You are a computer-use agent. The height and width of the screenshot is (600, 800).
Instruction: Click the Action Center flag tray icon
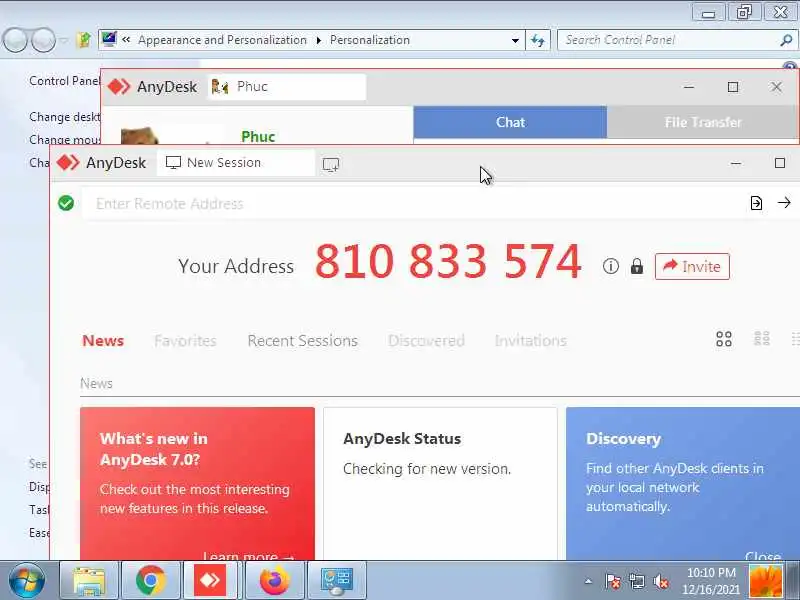click(x=613, y=581)
